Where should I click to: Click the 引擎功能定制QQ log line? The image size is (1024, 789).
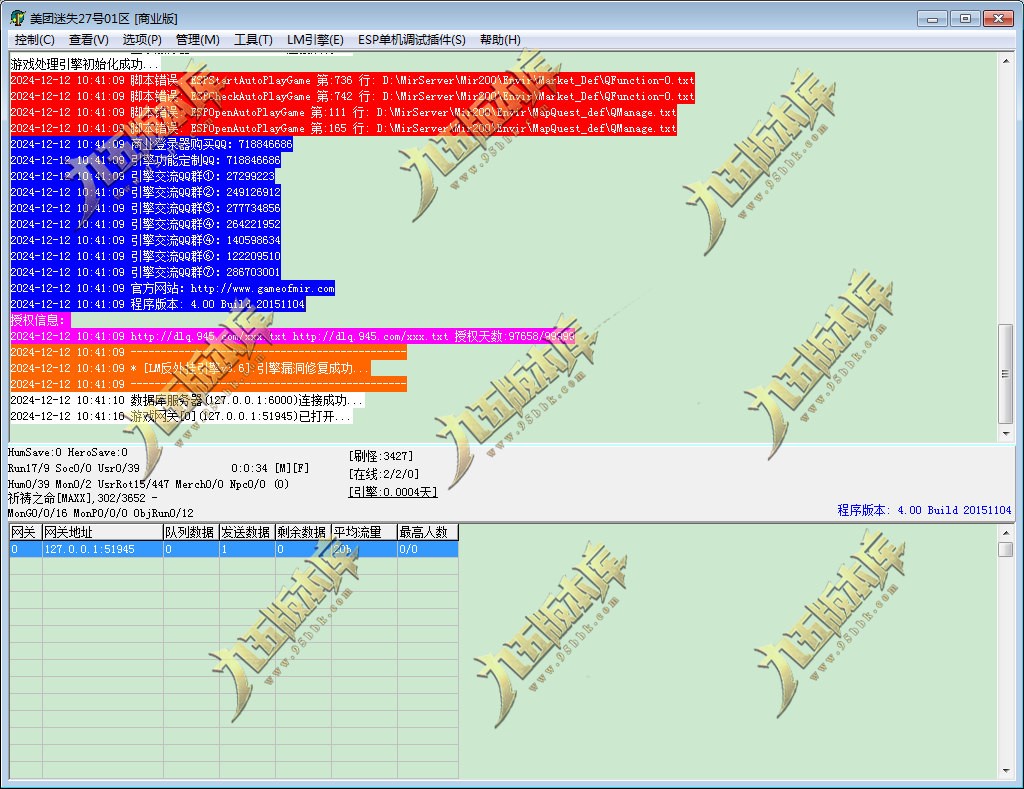click(146, 160)
